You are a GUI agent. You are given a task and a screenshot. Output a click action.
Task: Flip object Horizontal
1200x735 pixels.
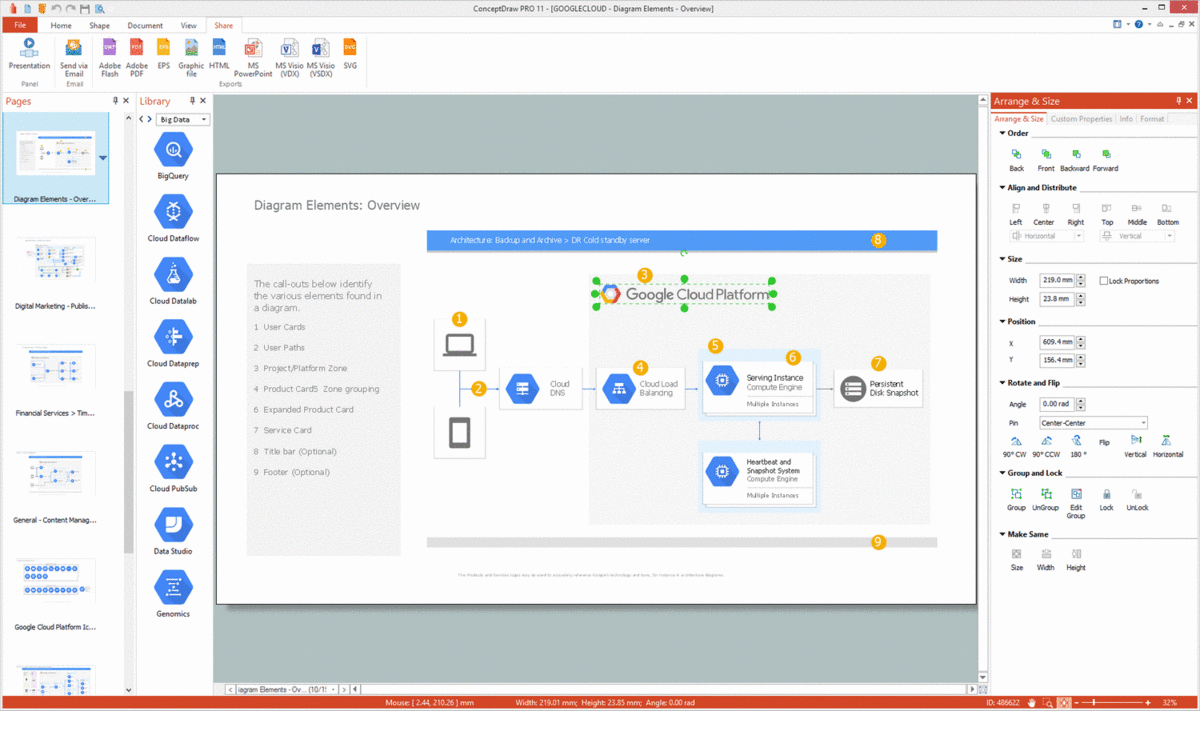click(x=1167, y=446)
